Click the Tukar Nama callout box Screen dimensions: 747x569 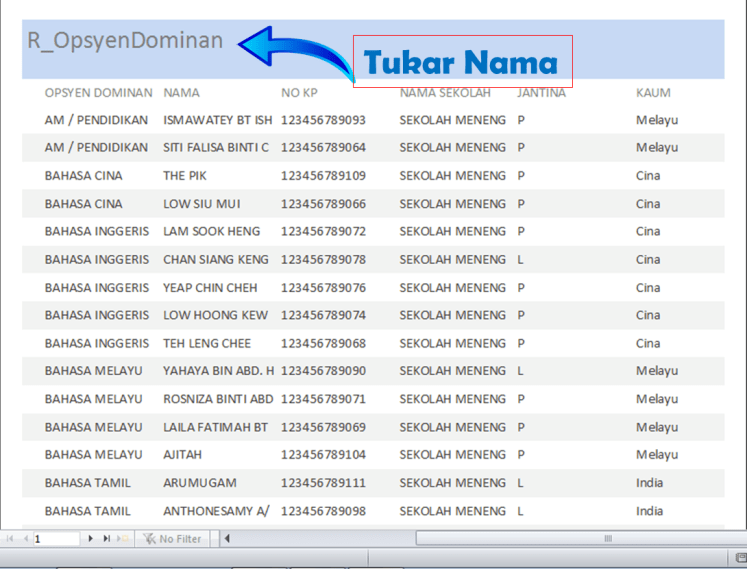[462, 62]
